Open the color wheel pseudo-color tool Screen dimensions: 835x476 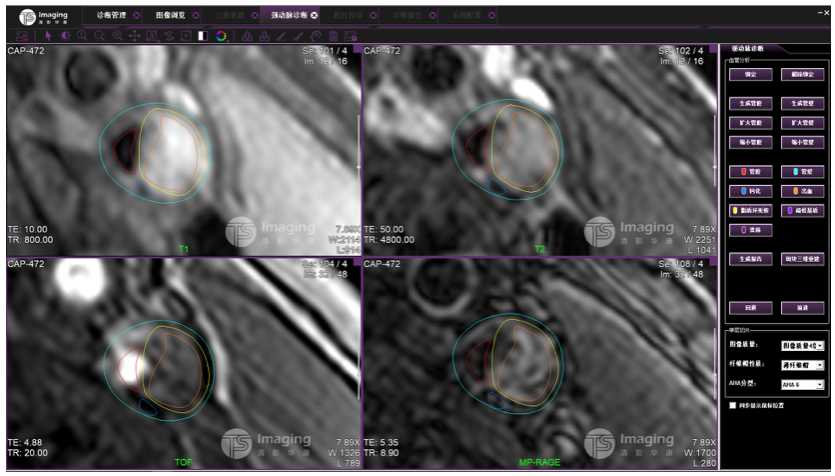pos(220,36)
